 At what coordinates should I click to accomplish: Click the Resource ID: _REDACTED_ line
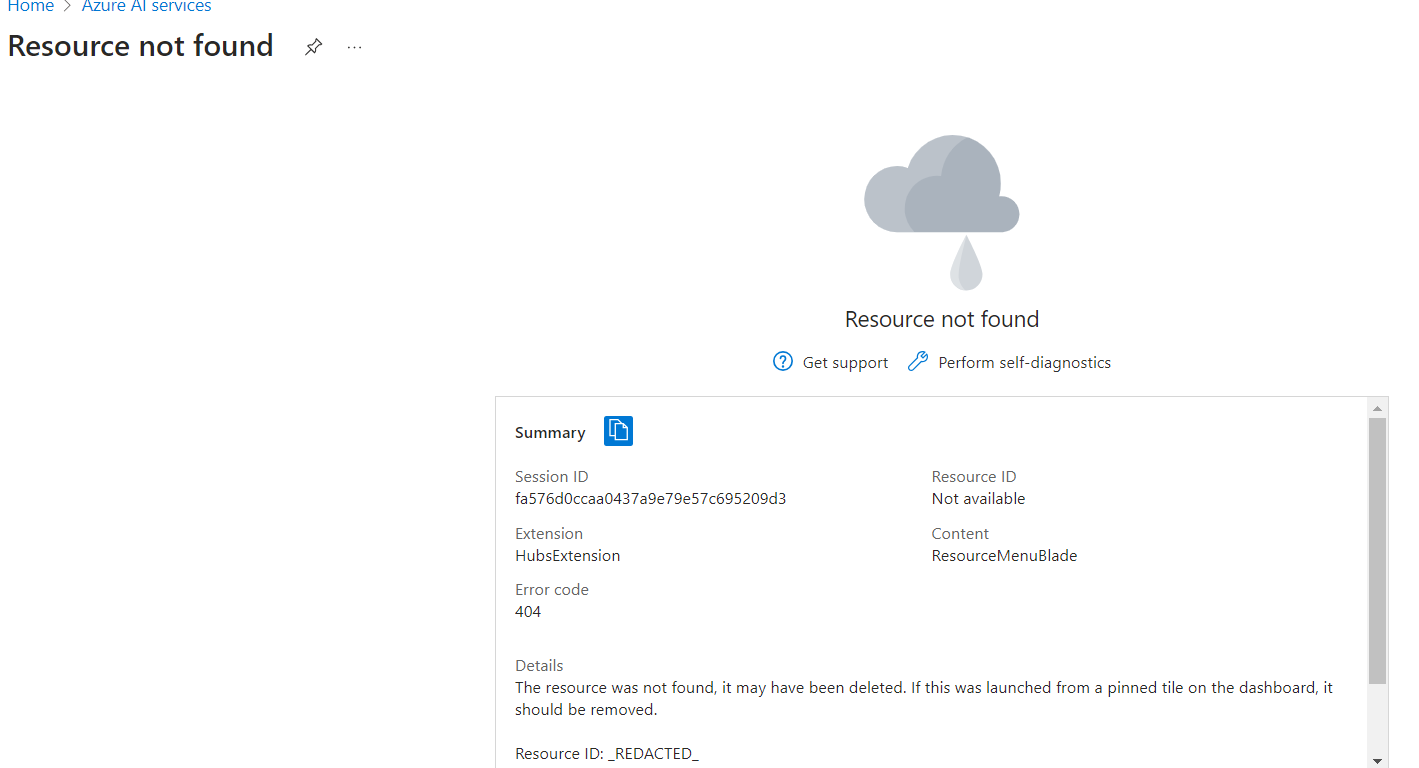click(x=607, y=753)
